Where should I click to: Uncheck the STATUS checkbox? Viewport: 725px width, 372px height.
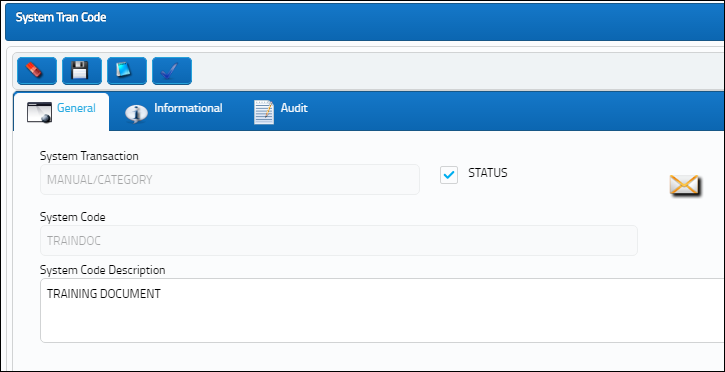pos(449,175)
